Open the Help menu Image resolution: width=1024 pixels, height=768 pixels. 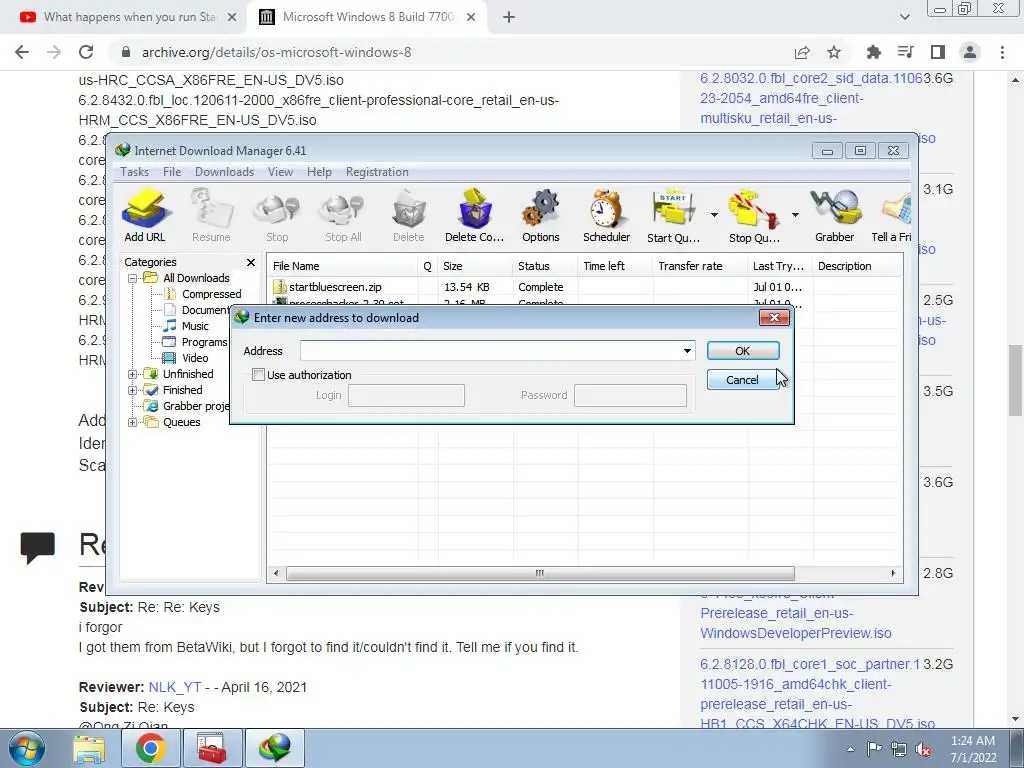point(319,172)
